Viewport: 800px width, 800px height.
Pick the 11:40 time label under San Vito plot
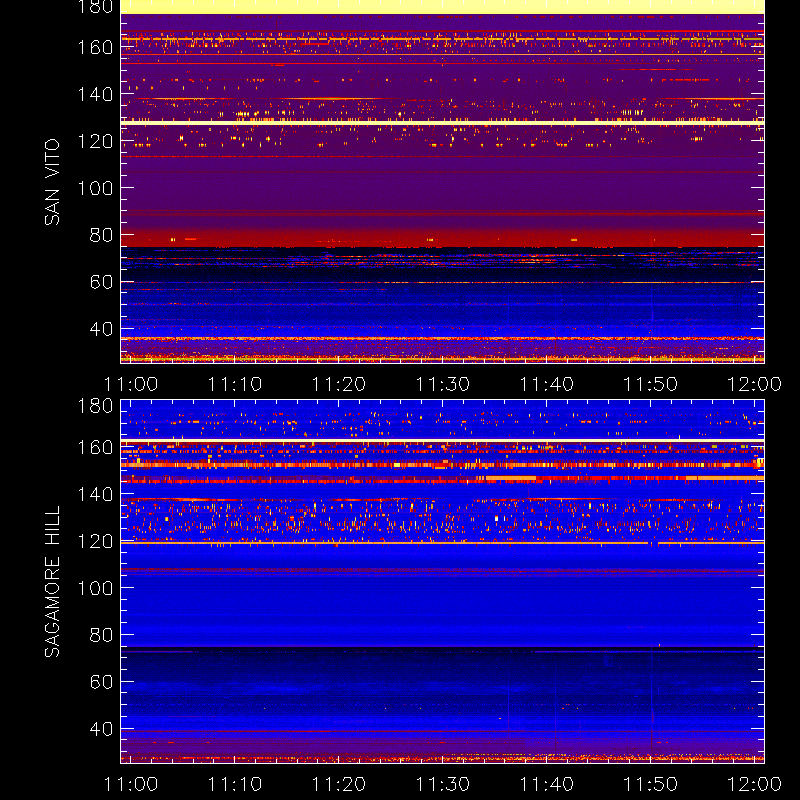click(x=546, y=384)
